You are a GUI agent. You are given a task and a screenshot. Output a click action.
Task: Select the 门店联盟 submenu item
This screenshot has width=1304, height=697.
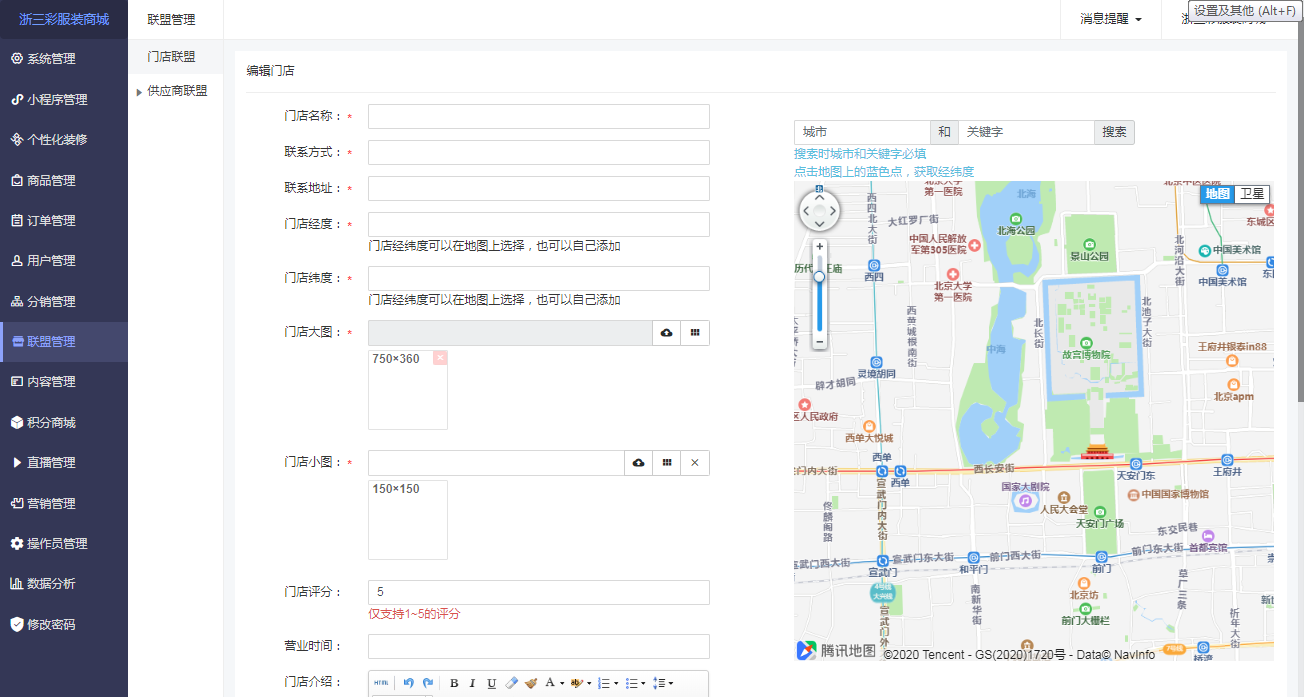175,57
